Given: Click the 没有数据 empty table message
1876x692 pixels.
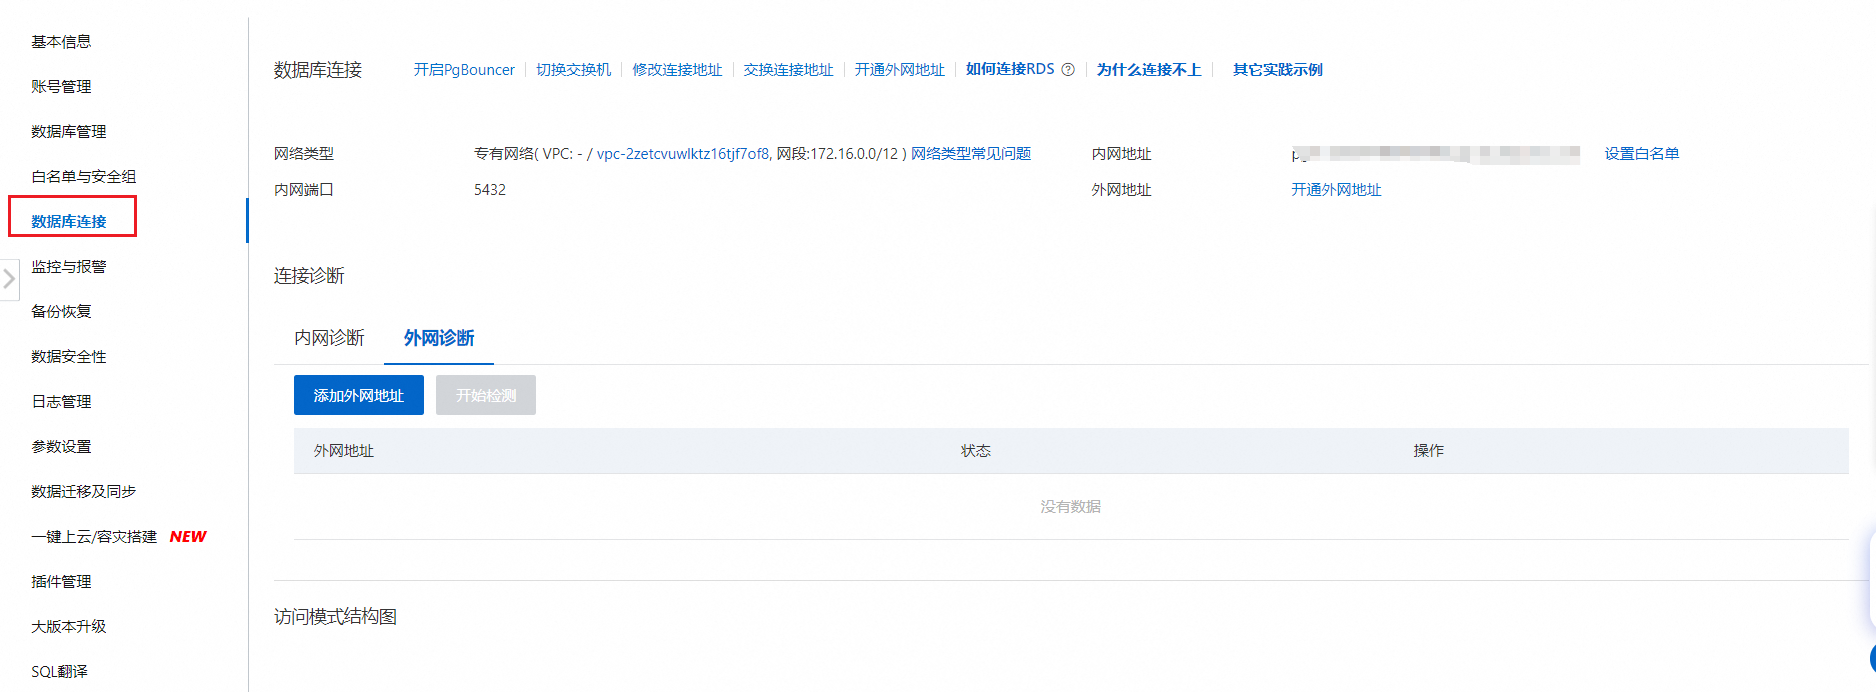Looking at the screenshot, I should tap(1071, 507).
